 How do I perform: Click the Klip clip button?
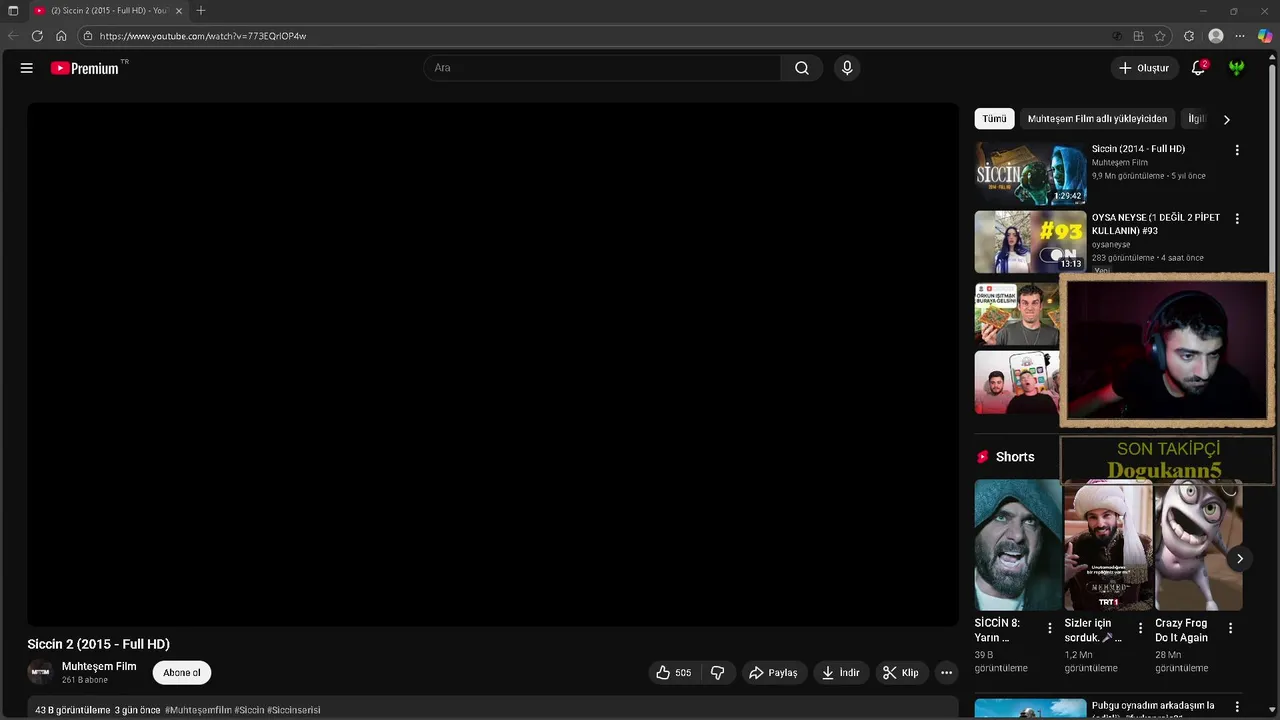(900, 673)
